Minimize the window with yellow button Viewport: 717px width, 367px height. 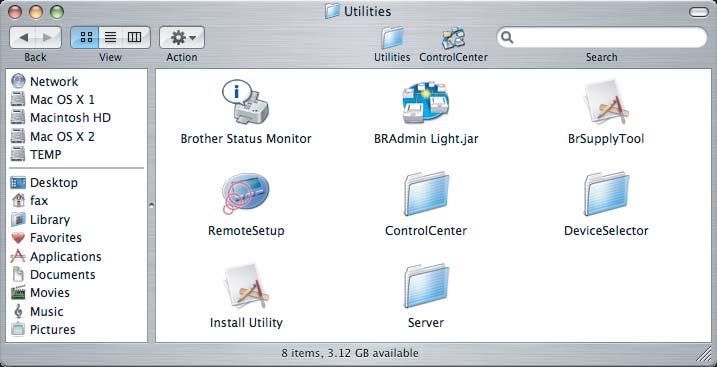[x=36, y=12]
